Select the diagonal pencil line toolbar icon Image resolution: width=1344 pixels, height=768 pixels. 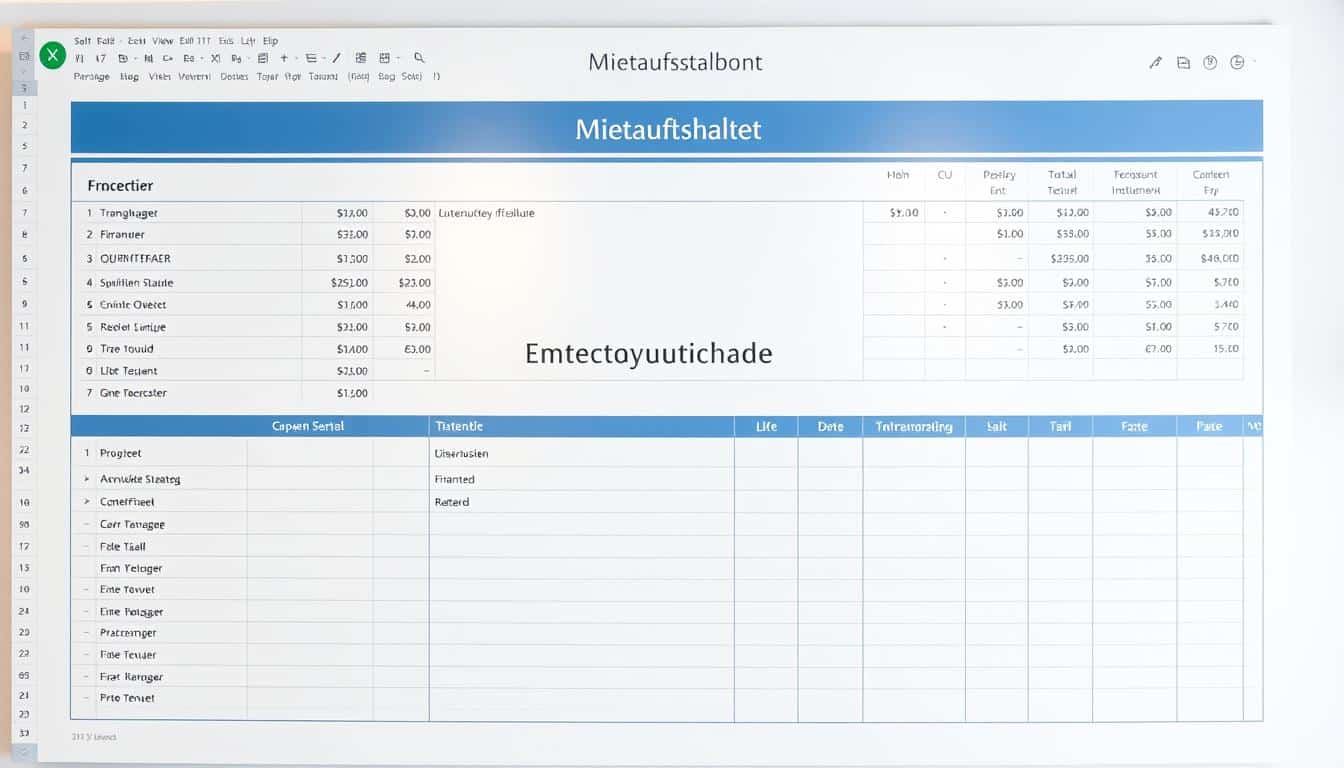pyautogui.click(x=336, y=58)
